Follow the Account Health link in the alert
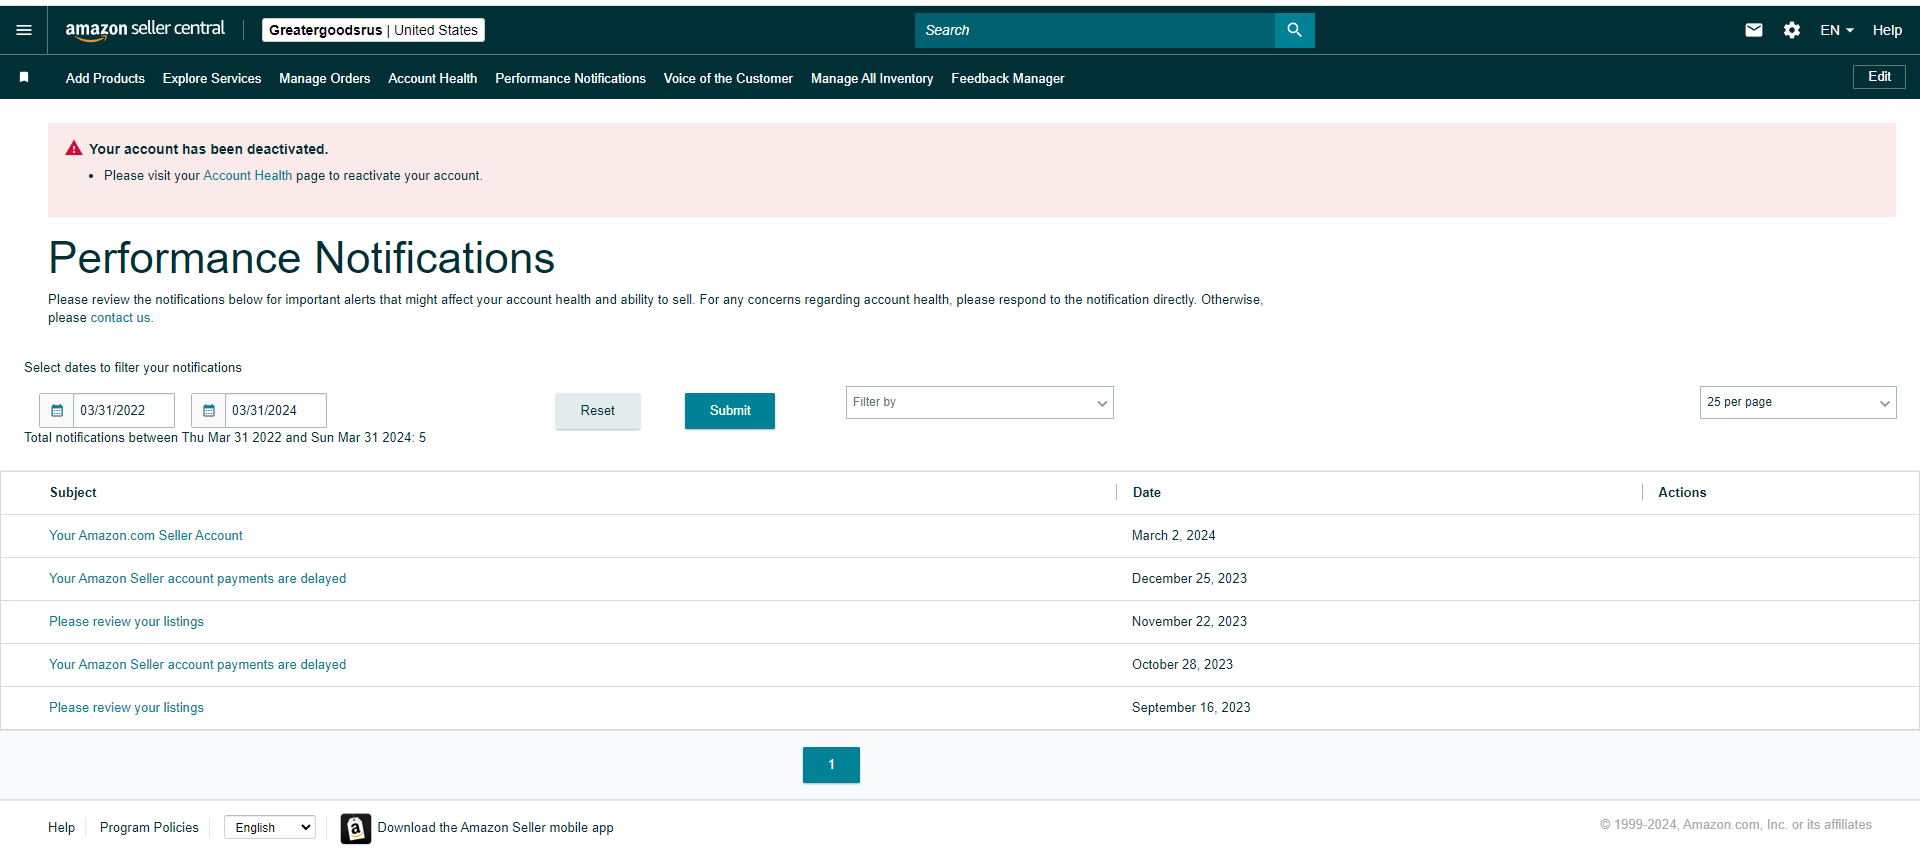 248,176
